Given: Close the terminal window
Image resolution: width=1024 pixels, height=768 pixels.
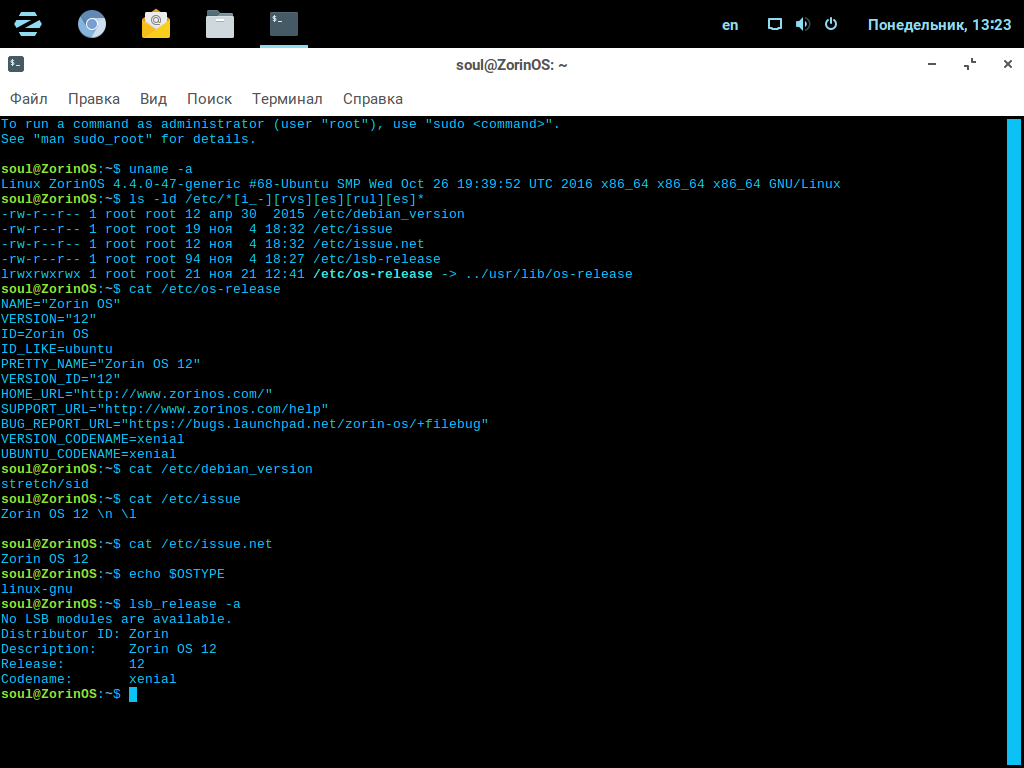Looking at the screenshot, I should pos(1008,64).
